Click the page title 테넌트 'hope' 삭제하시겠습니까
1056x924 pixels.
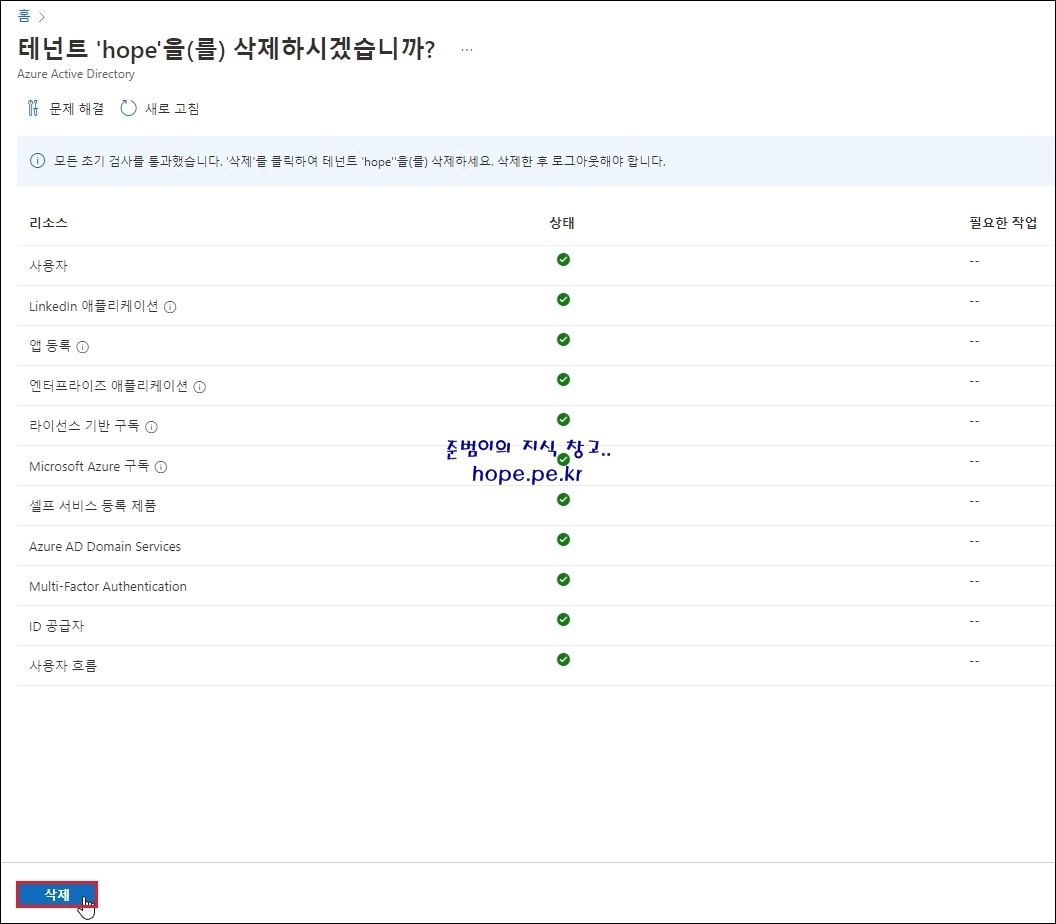(227, 49)
